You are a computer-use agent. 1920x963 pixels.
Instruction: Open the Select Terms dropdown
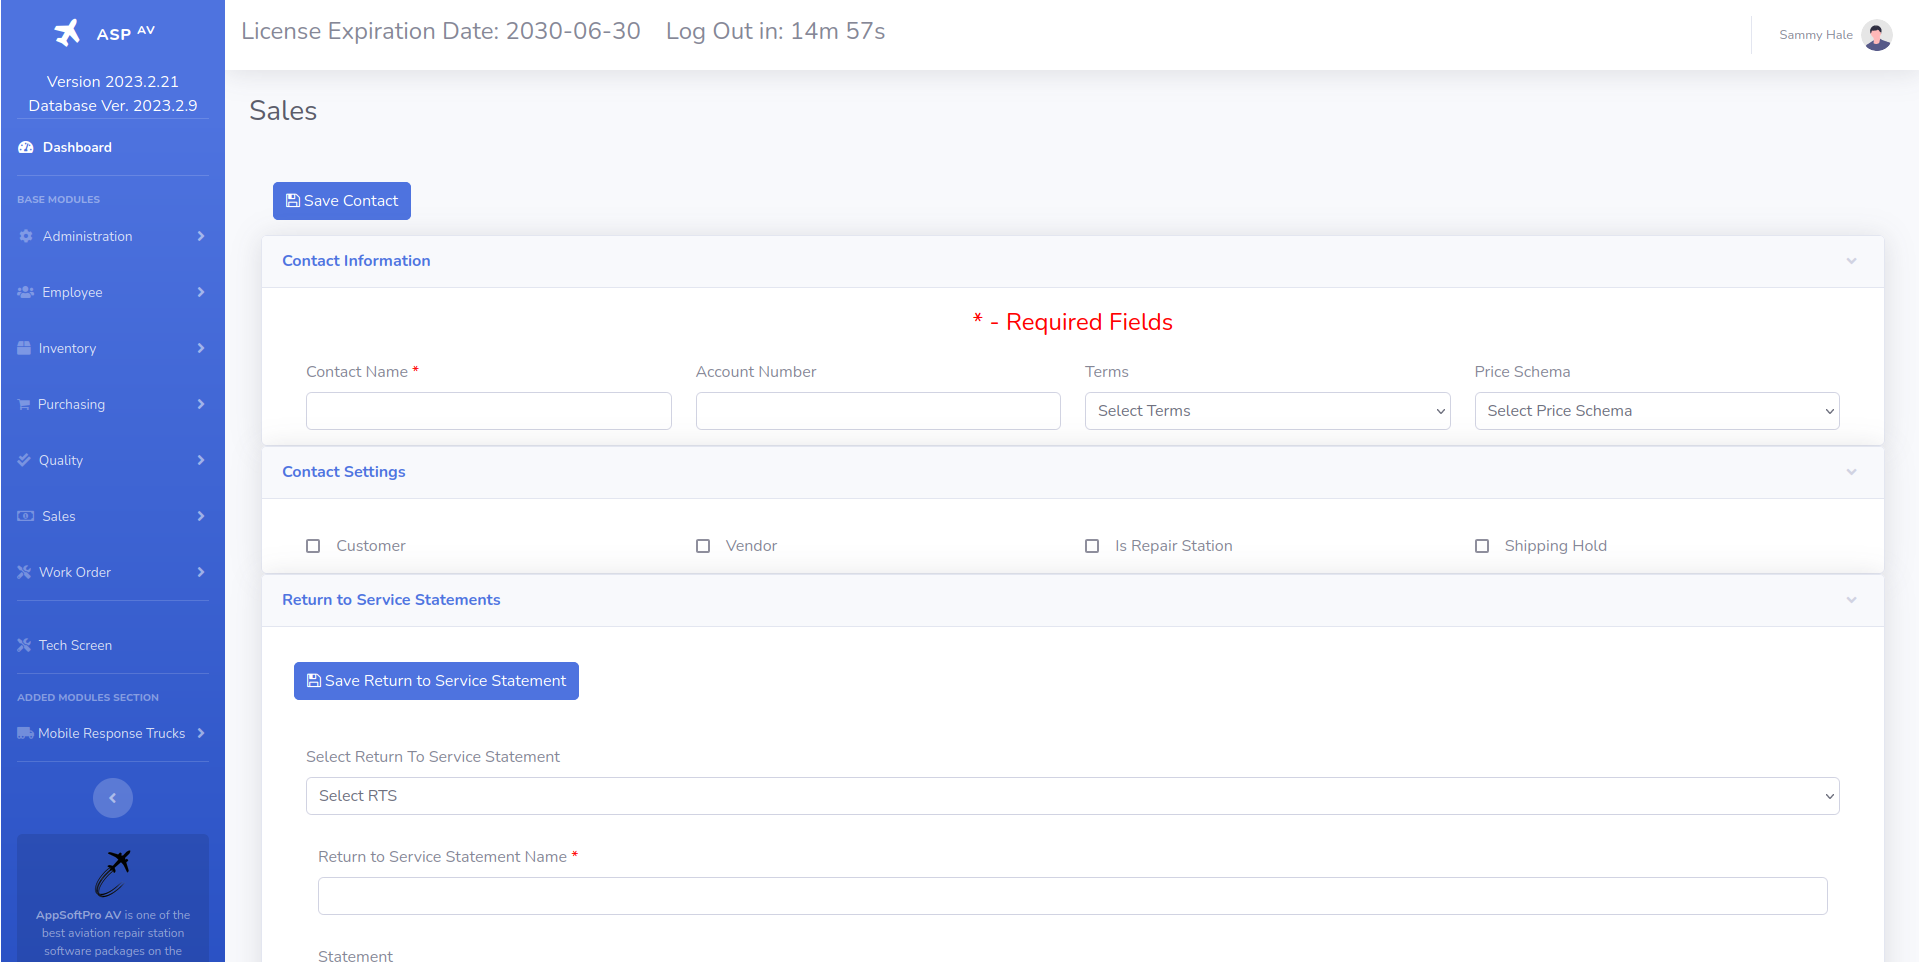coord(1267,411)
